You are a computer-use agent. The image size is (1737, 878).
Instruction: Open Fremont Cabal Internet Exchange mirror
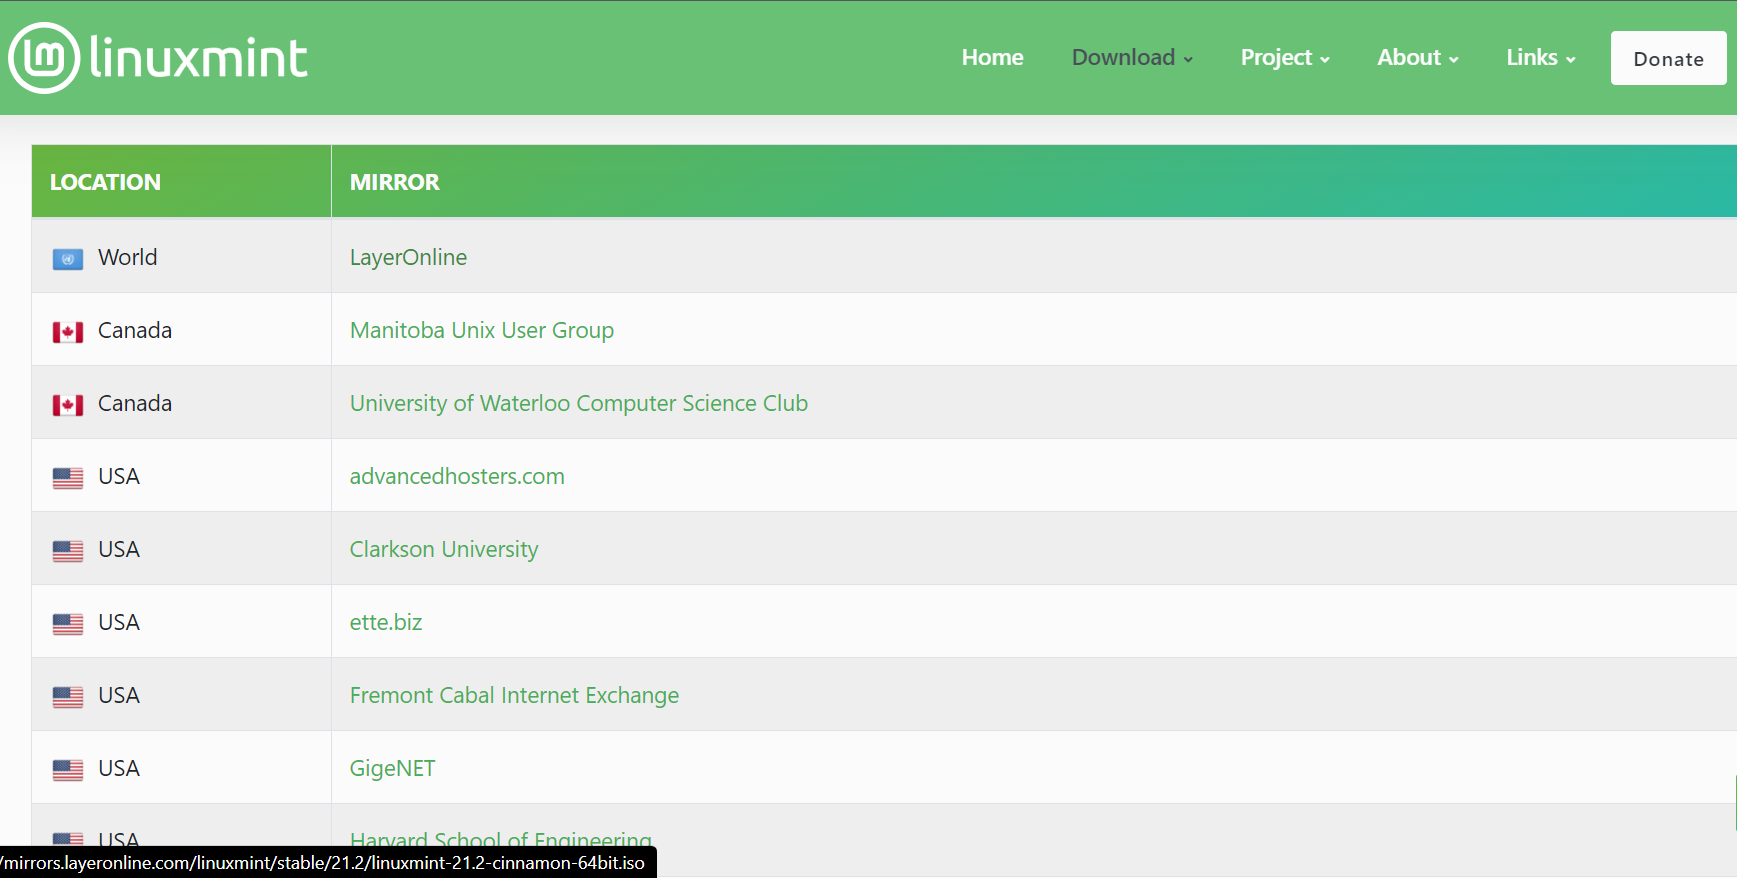514,695
